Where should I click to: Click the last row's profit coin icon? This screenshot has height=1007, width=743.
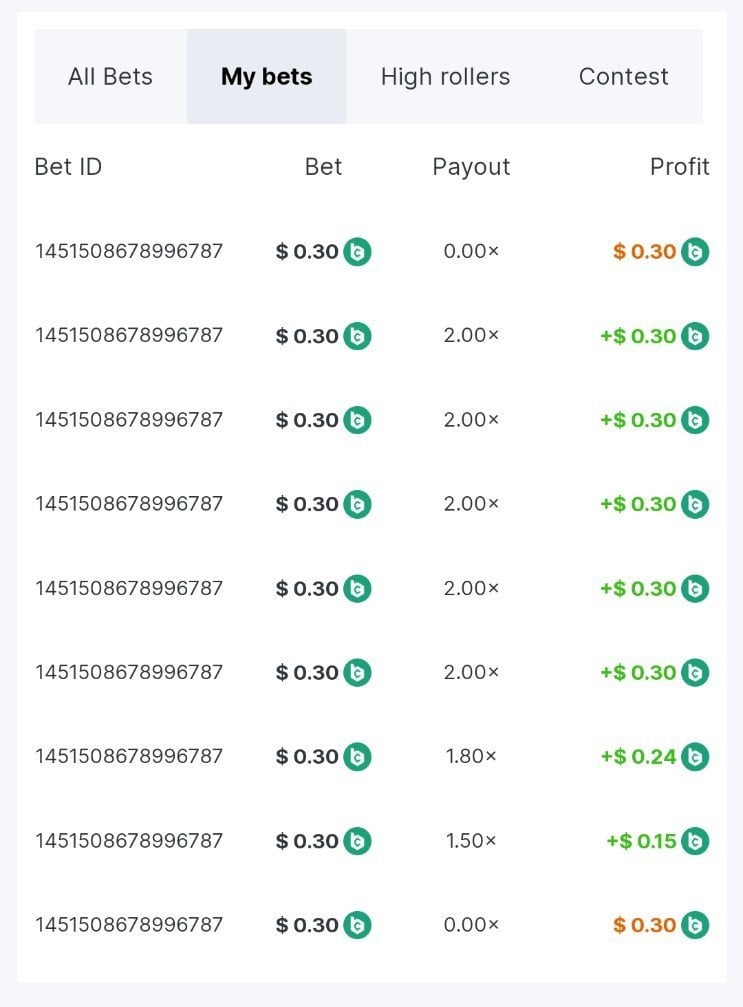pyautogui.click(x=695, y=925)
